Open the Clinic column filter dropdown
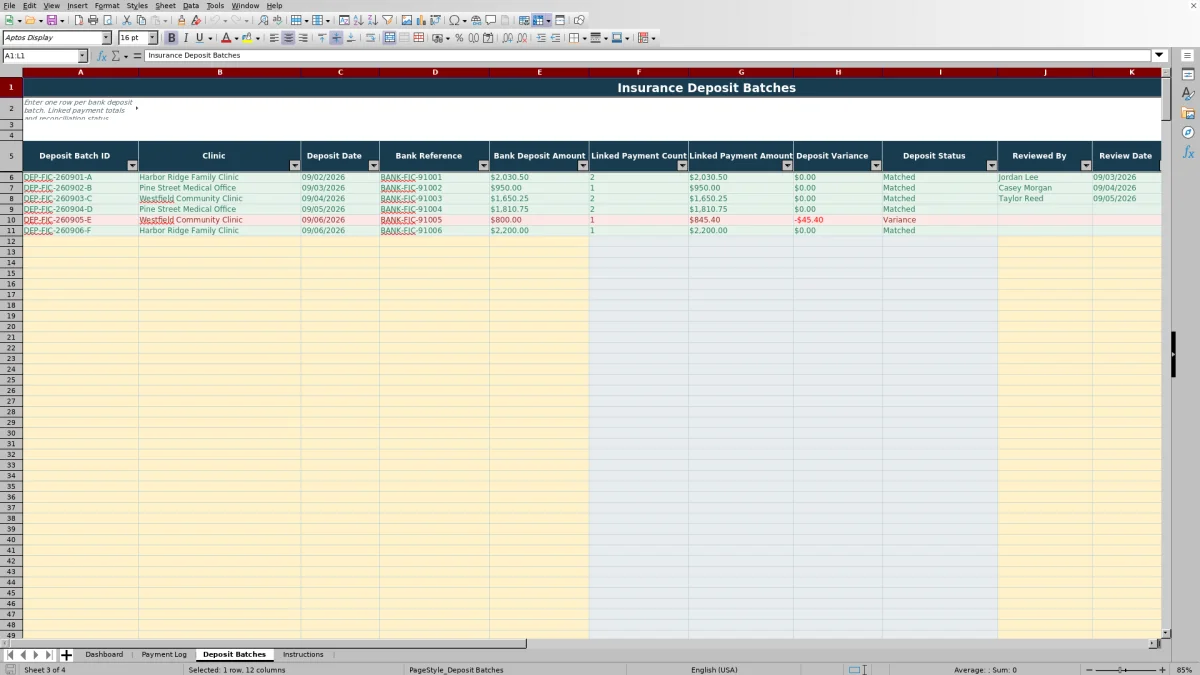This screenshot has width=1200, height=675. (x=294, y=166)
